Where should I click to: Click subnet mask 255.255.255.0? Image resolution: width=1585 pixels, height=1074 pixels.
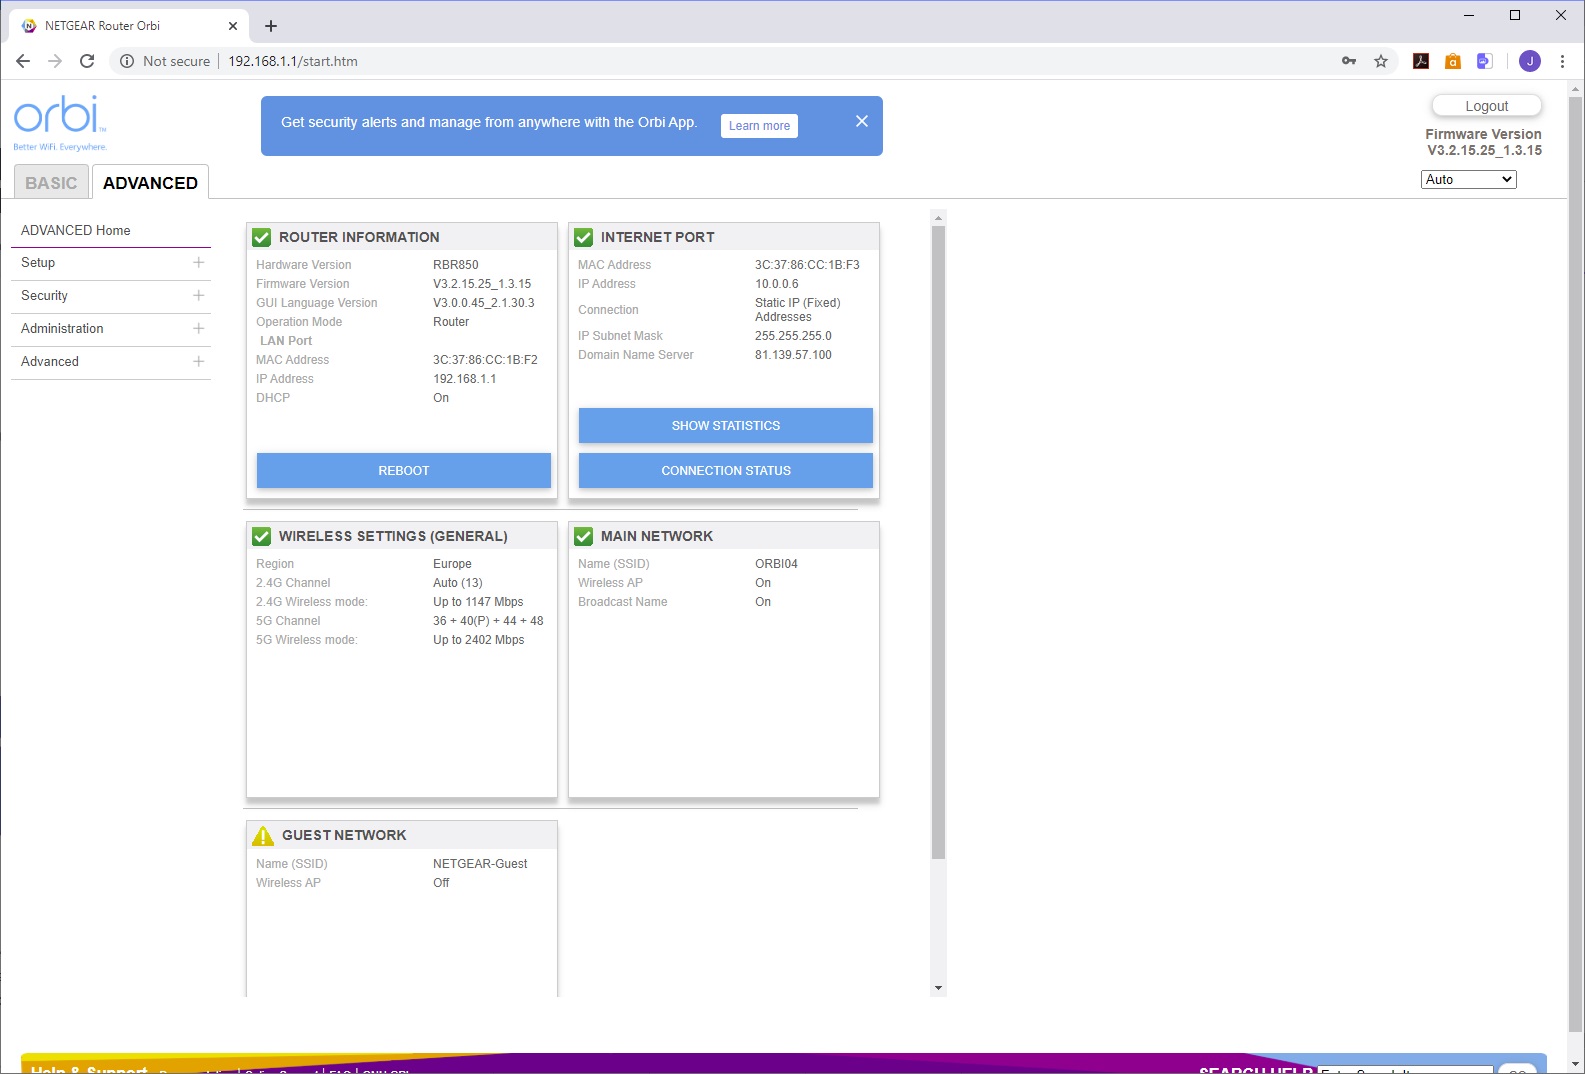tap(793, 336)
